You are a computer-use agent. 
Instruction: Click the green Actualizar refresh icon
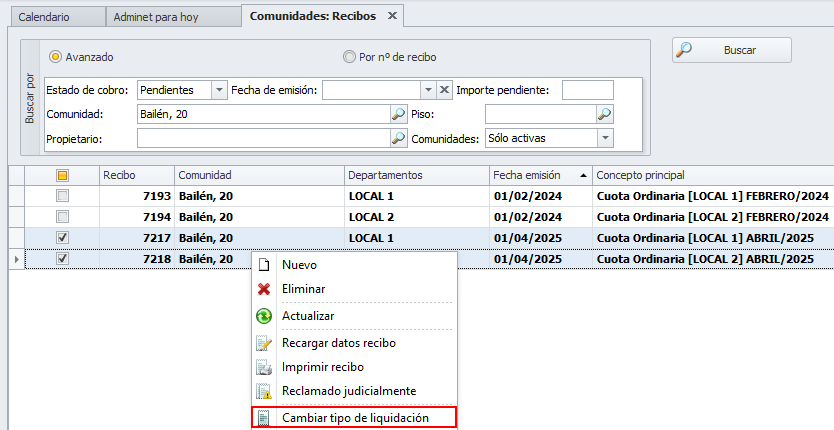(264, 316)
